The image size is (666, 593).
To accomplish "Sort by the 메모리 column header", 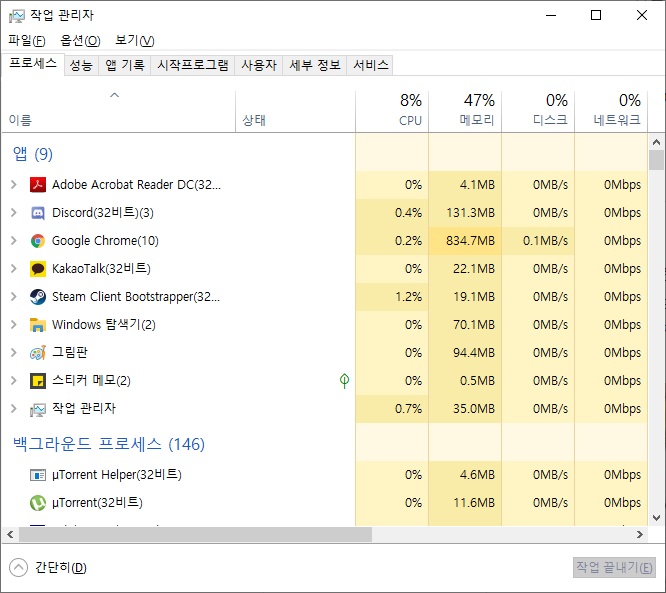I will (x=465, y=111).
